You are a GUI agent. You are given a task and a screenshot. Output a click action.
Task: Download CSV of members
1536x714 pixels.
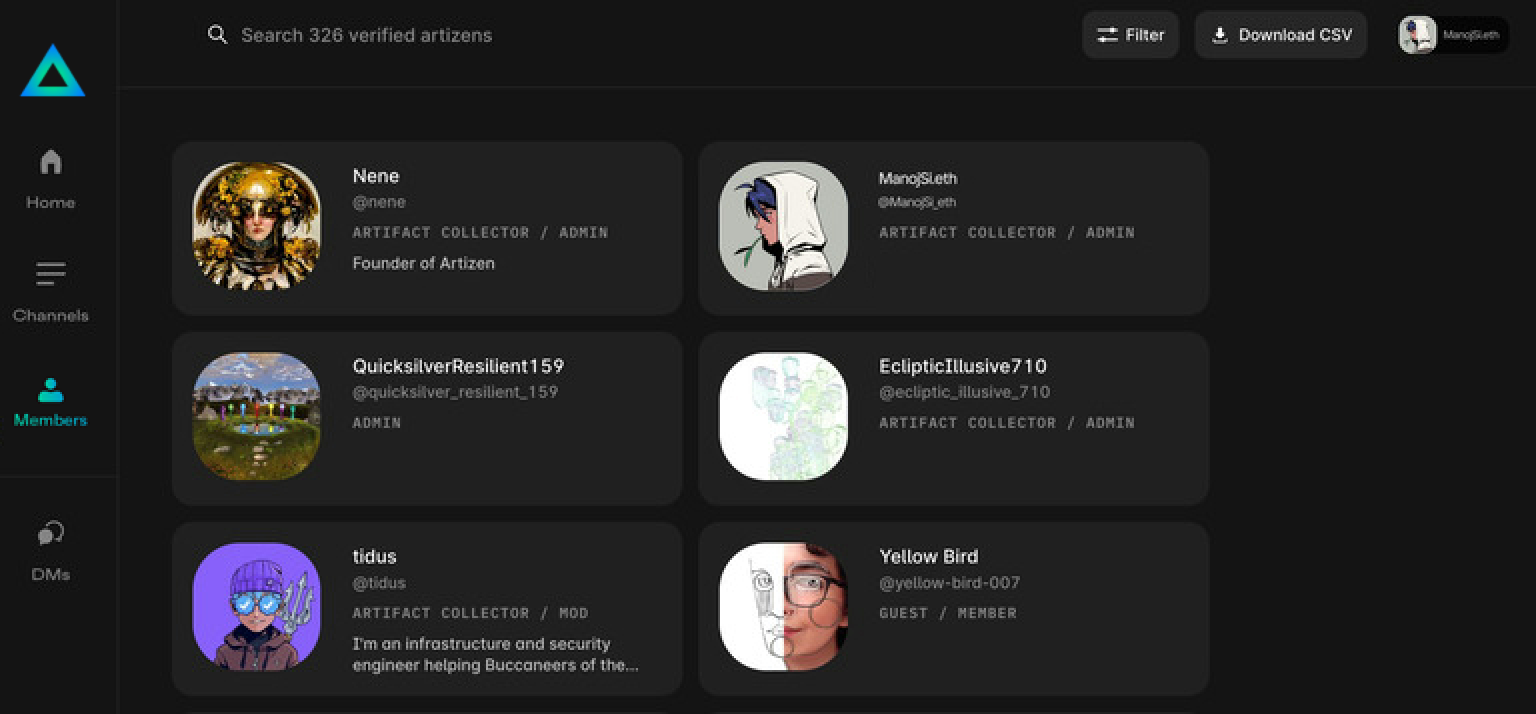(x=1281, y=35)
